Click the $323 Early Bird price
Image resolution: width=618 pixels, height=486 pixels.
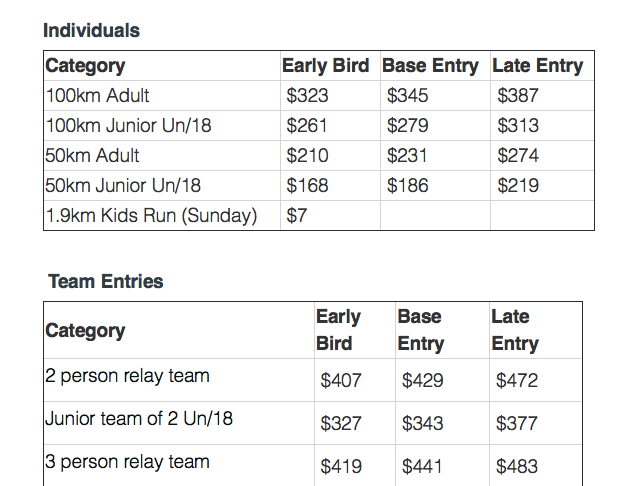[307, 95]
